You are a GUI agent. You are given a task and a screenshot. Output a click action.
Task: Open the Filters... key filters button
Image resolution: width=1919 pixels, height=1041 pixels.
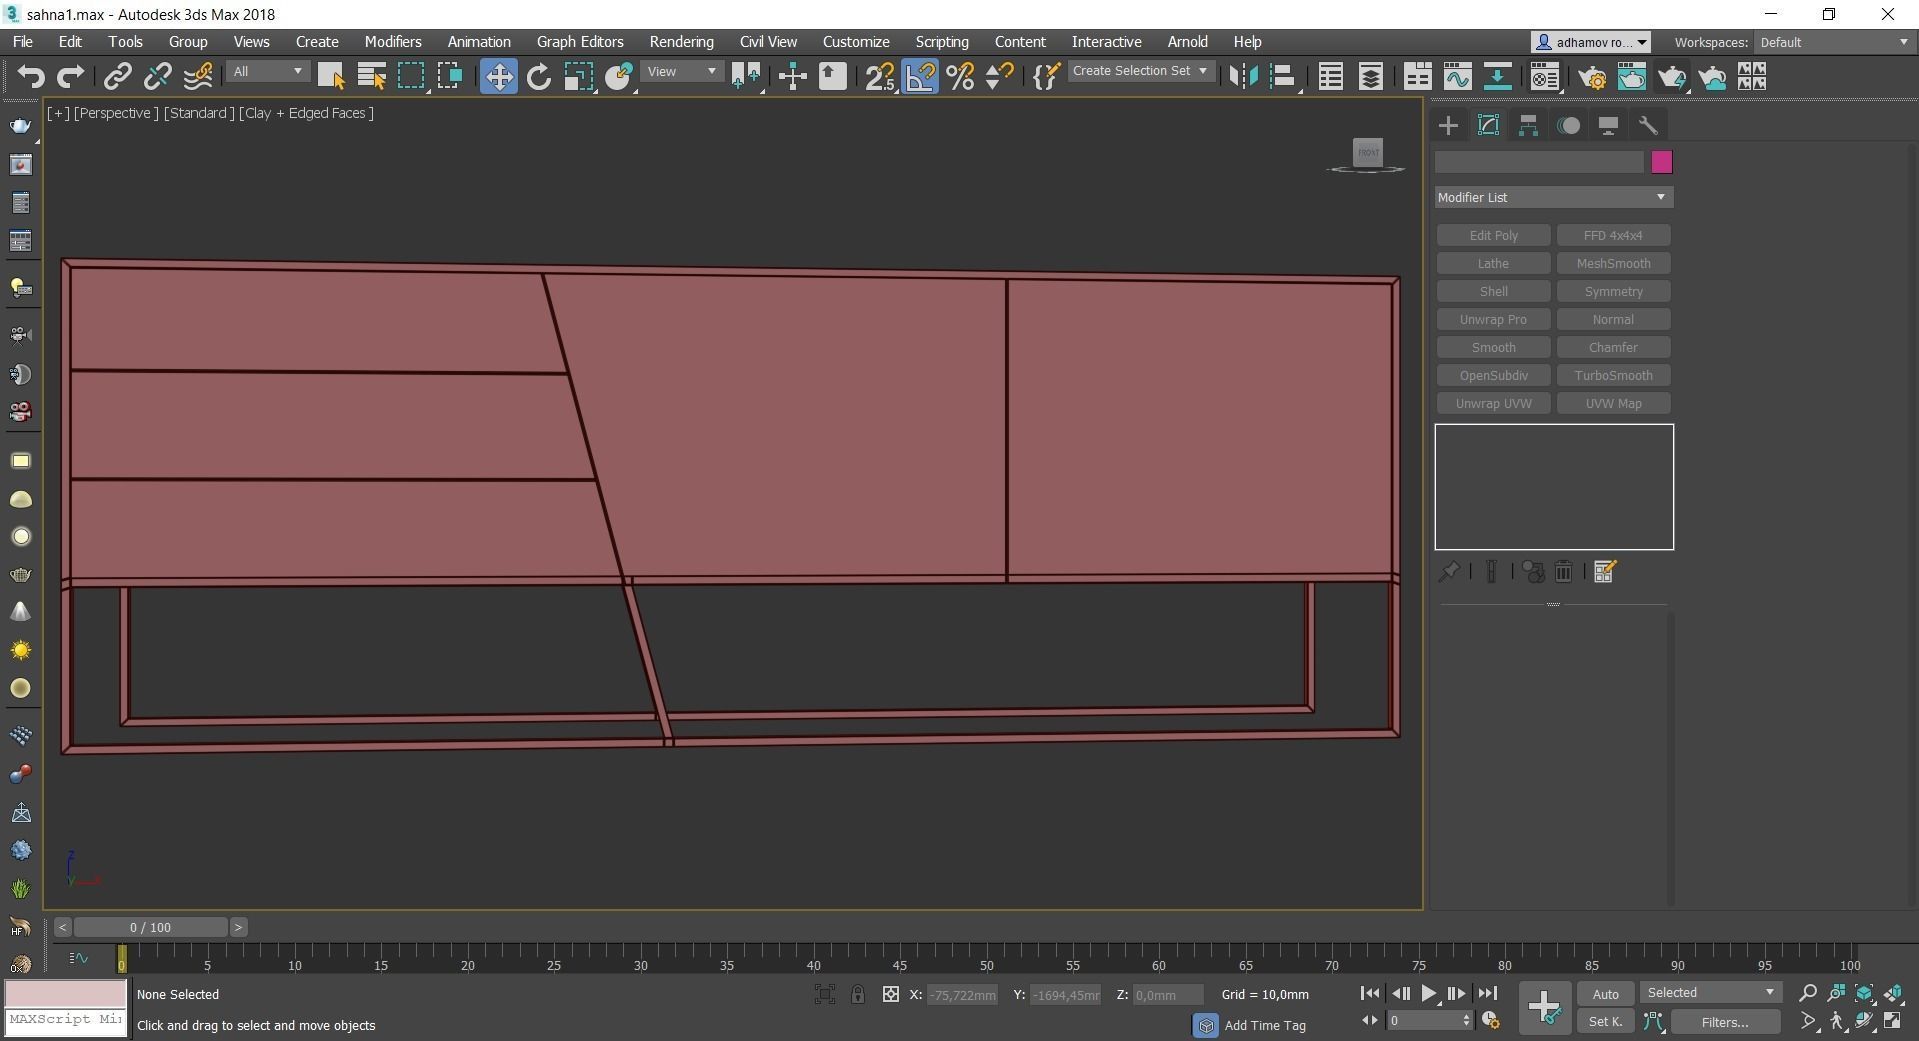(1725, 1022)
